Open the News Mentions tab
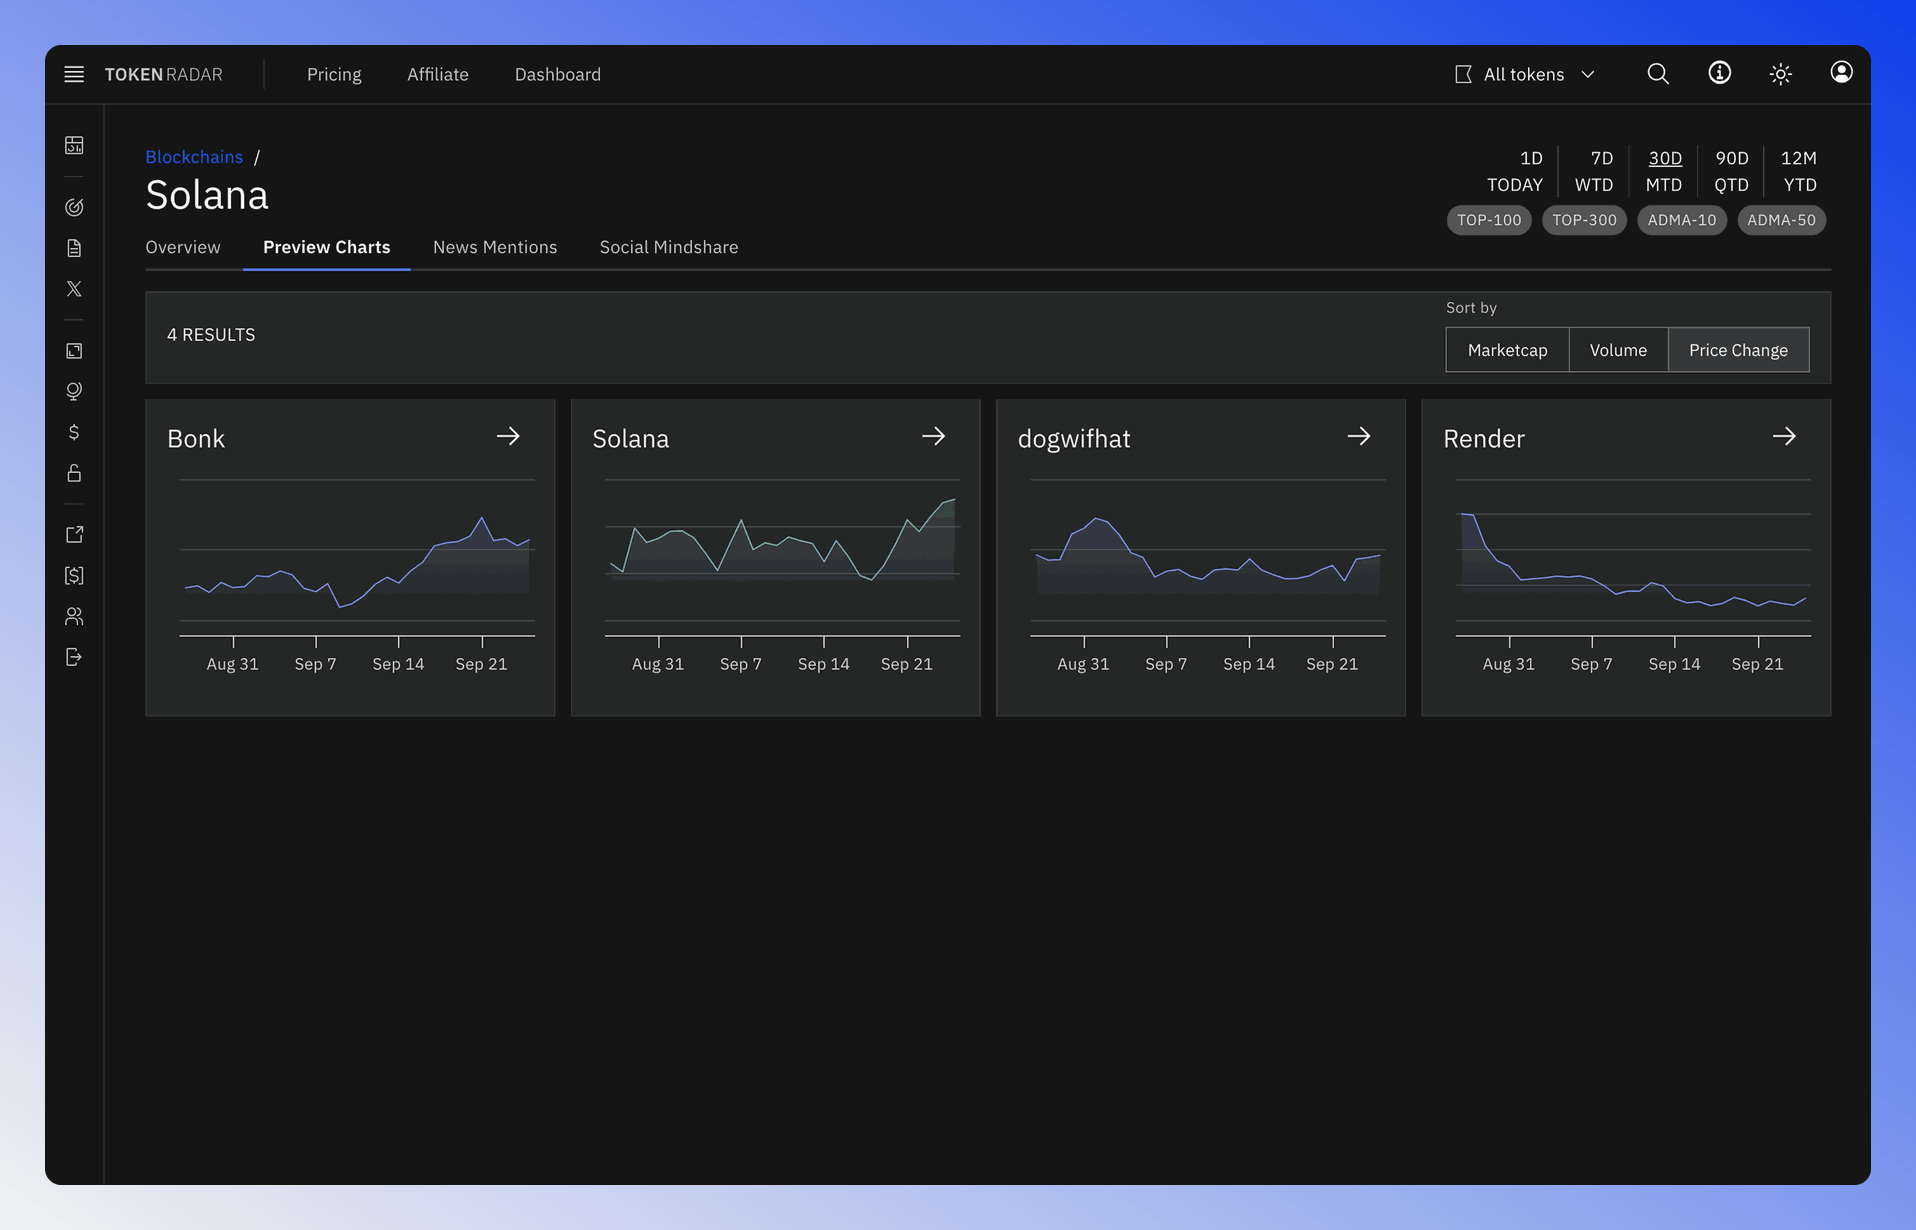 click(x=495, y=247)
